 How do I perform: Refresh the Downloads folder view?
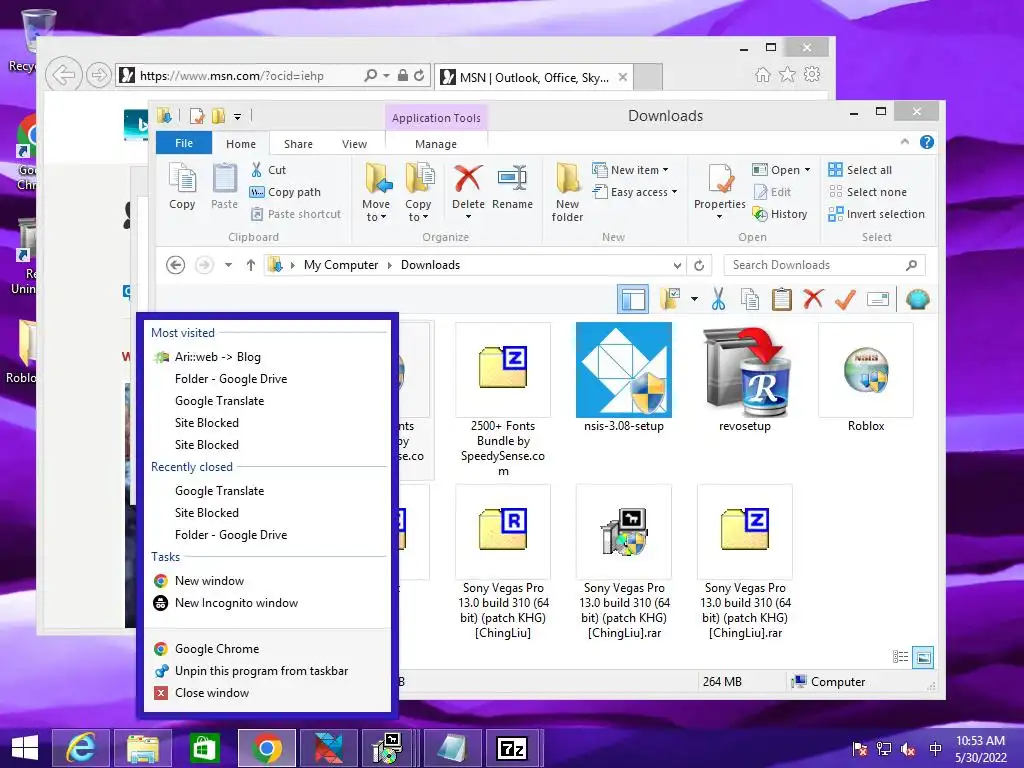(699, 265)
